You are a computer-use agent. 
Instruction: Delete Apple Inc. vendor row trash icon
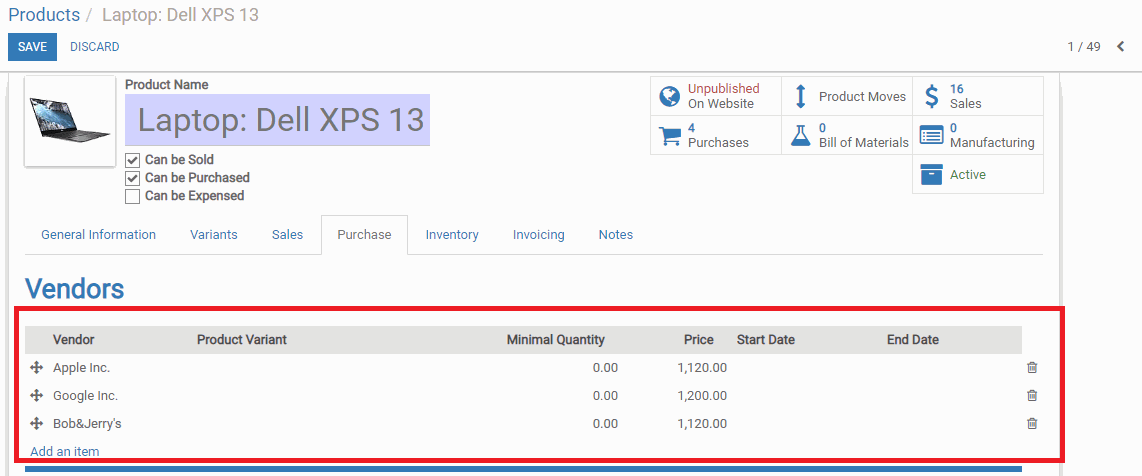pyautogui.click(x=1032, y=368)
